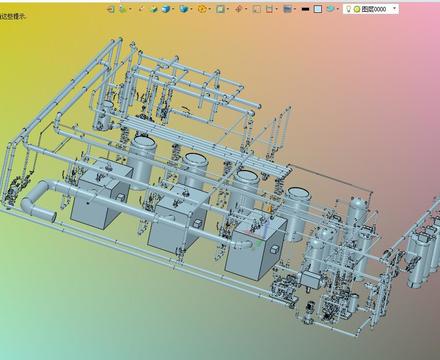
Task: Click the red cross-arrows pan icon
Action: (238, 9)
